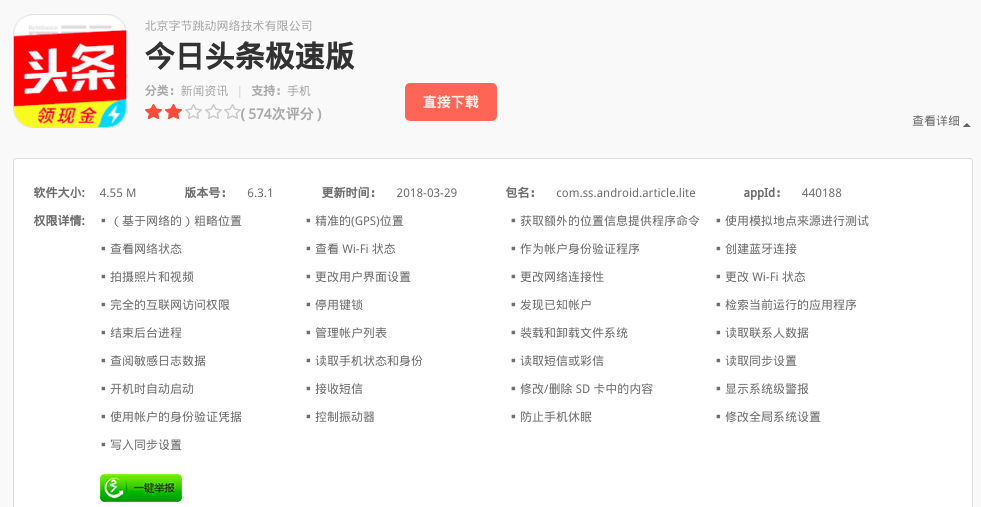The image size is (981, 507).
Task: Click permission 查看网络状态
Action: [146, 249]
